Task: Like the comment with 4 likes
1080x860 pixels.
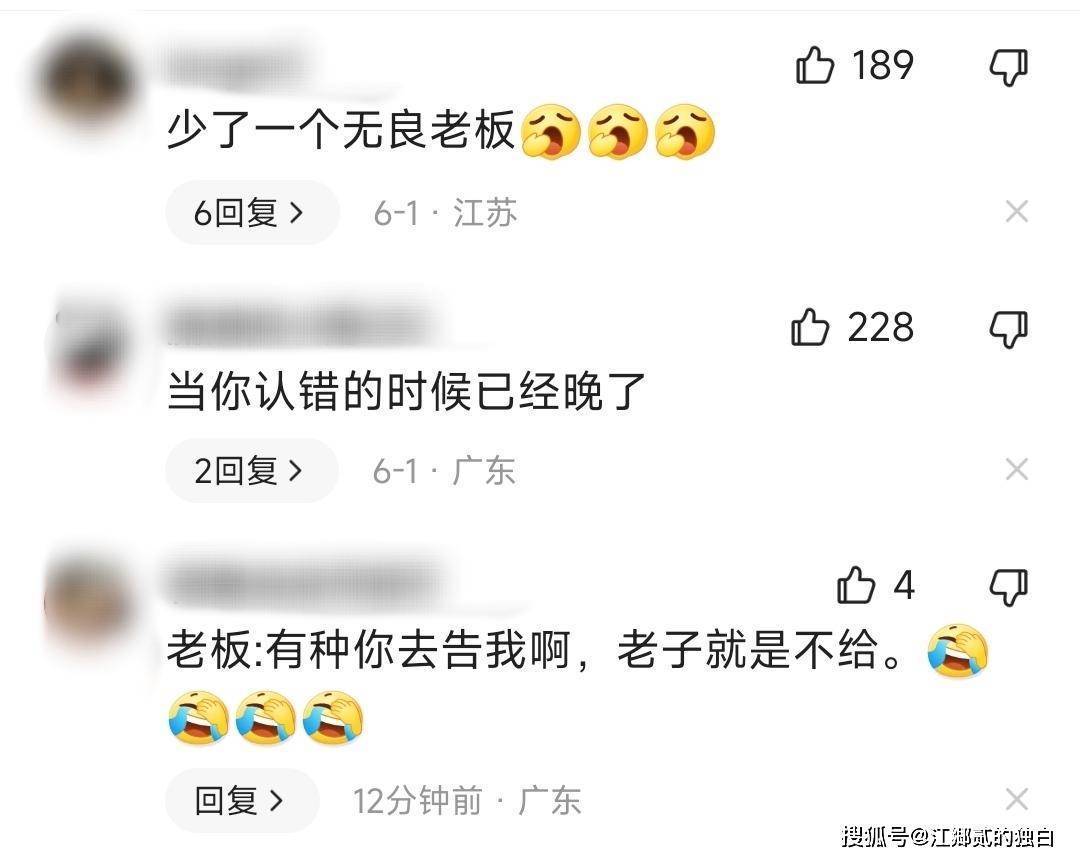Action: [855, 585]
